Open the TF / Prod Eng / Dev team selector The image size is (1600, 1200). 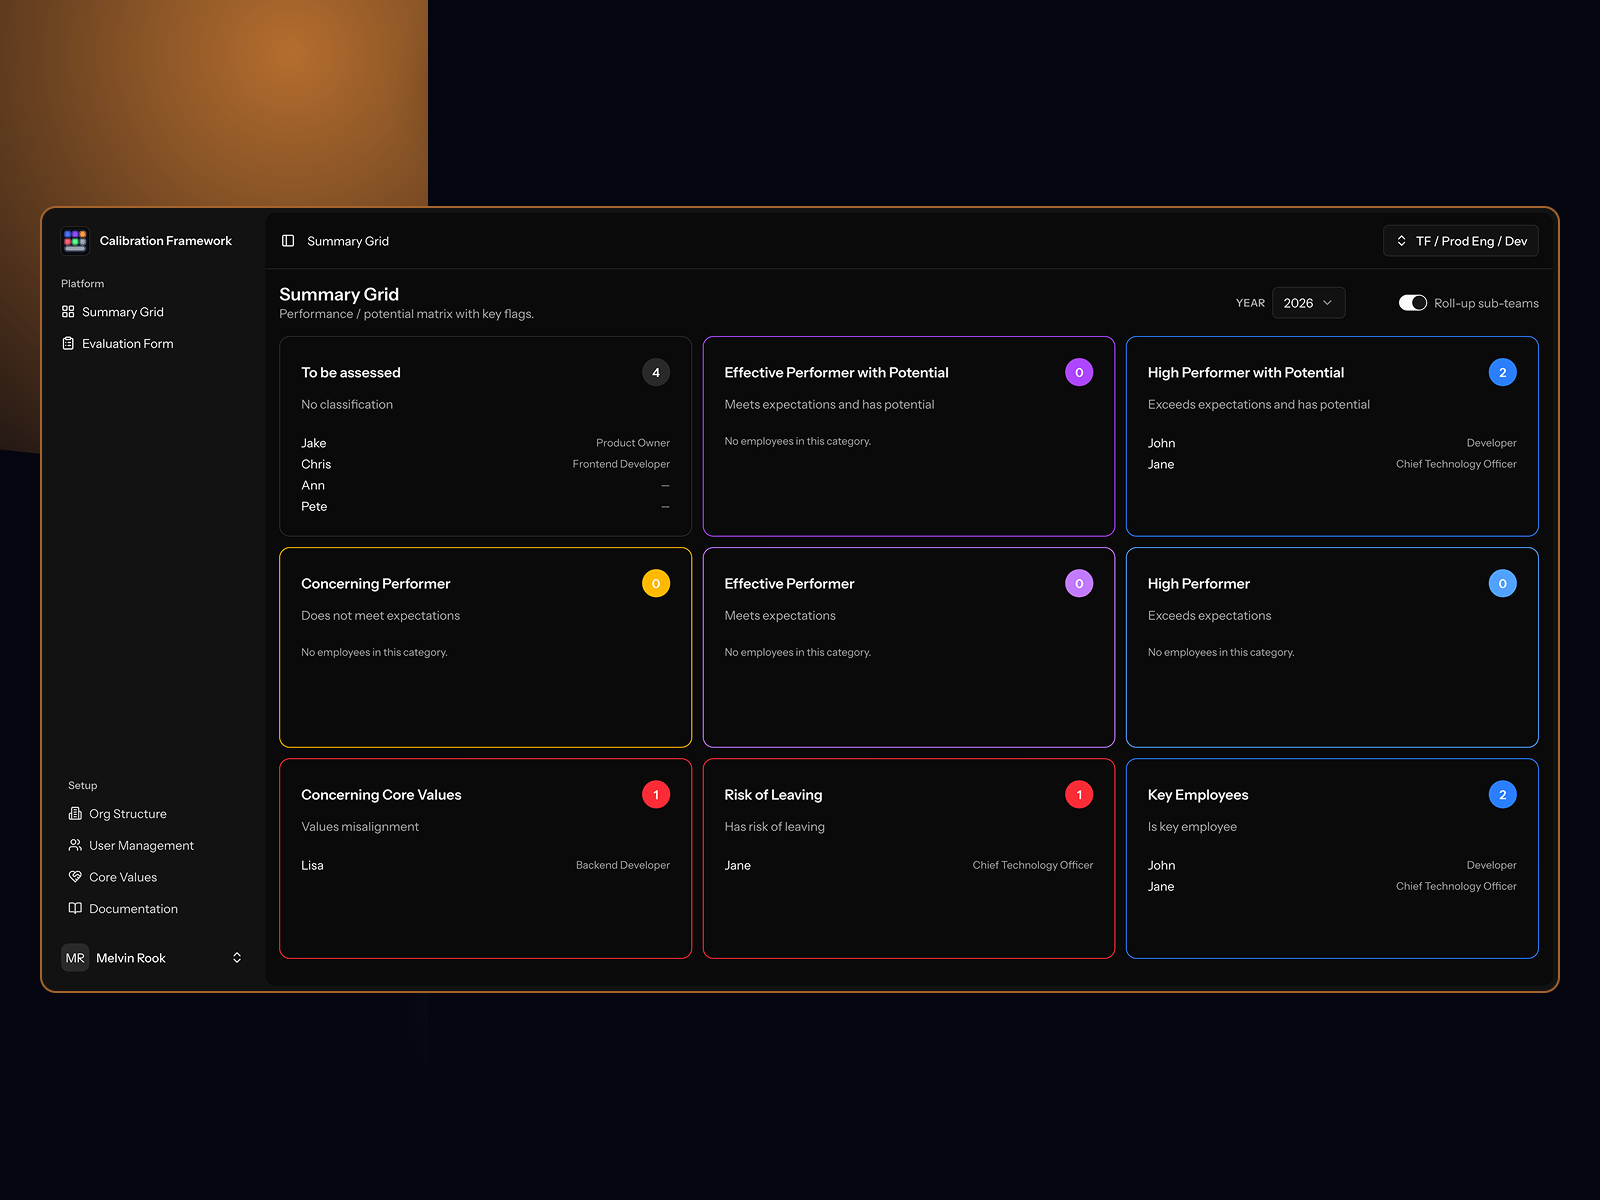point(1460,241)
